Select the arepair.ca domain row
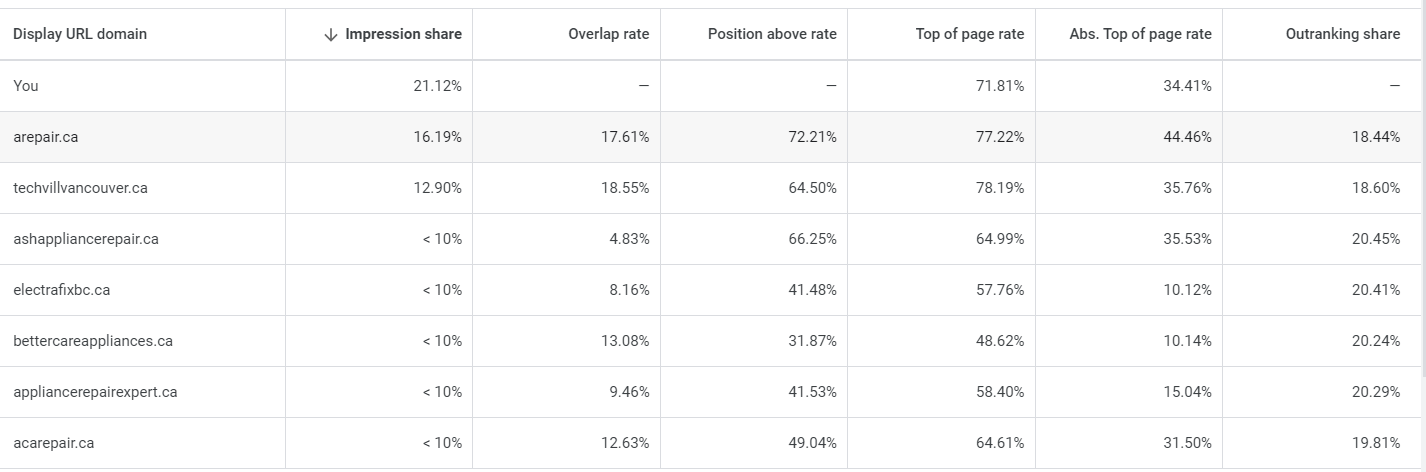1426x472 pixels. pos(45,137)
